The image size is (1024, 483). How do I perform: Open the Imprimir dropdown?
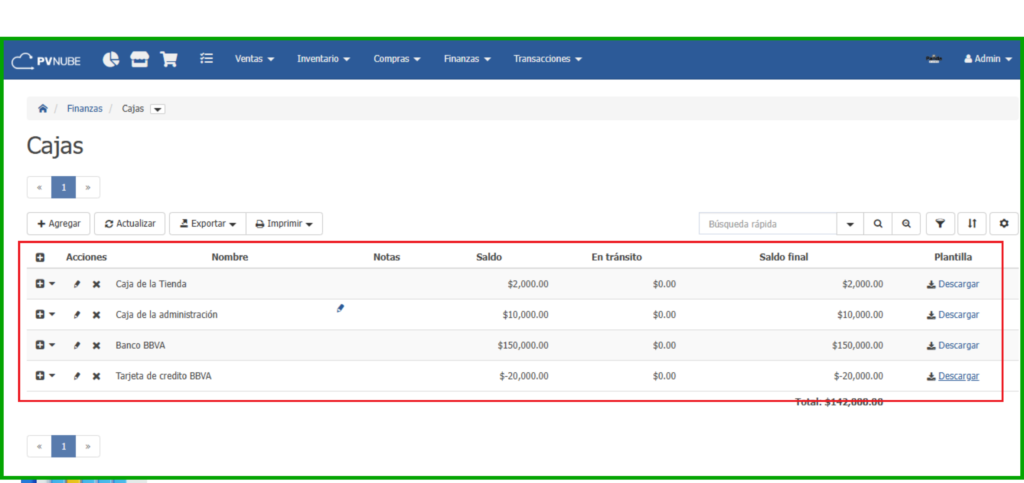click(284, 224)
